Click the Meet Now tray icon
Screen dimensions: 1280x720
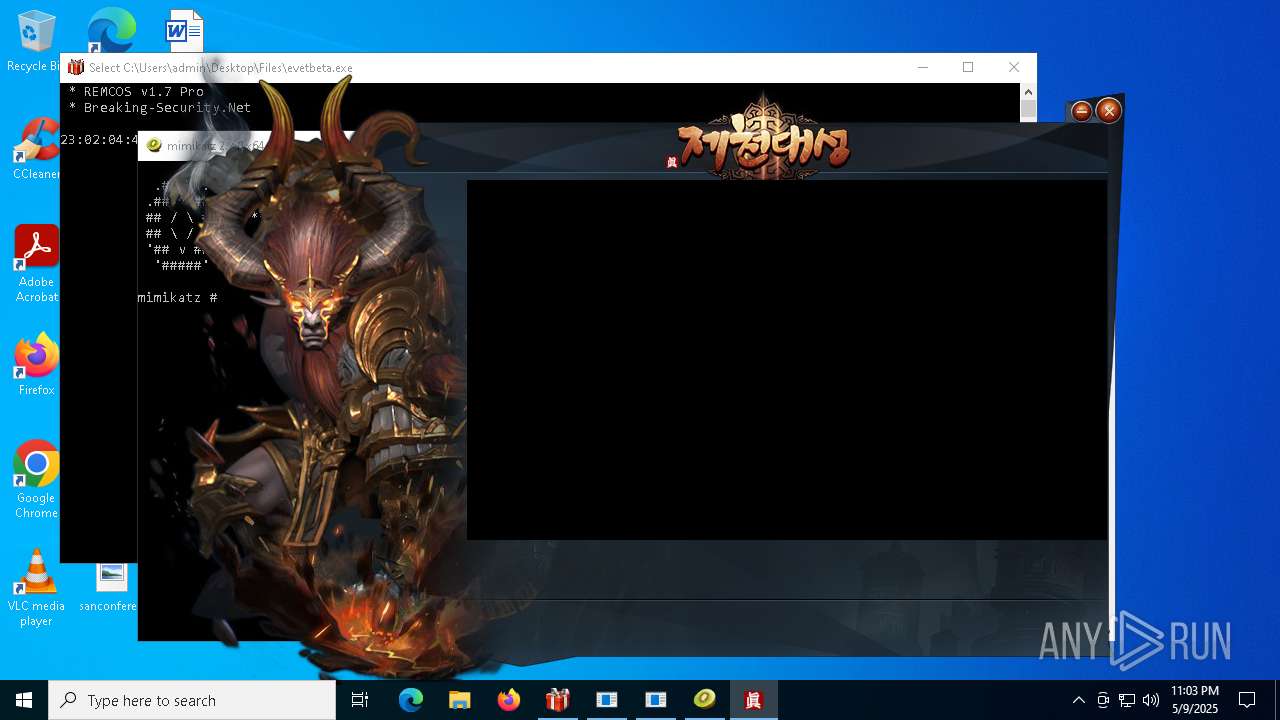[1102, 700]
